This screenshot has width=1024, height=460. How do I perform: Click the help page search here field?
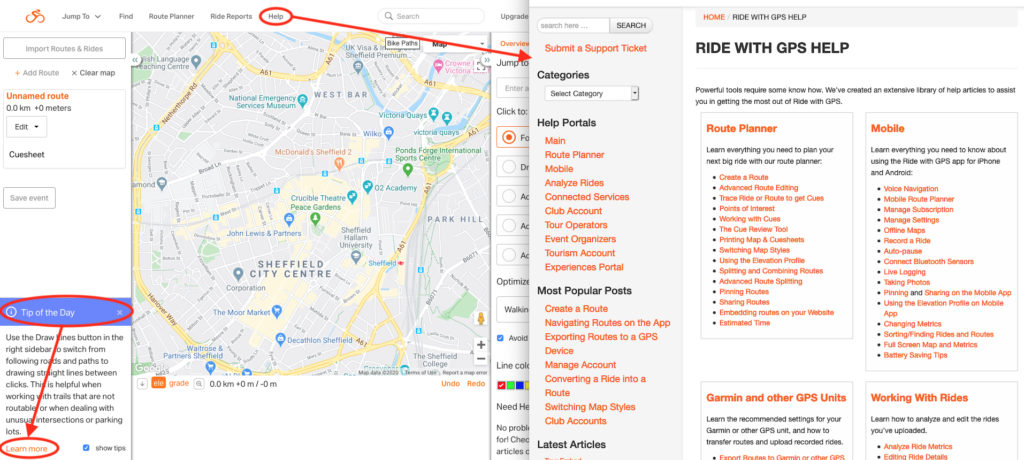click(573, 25)
